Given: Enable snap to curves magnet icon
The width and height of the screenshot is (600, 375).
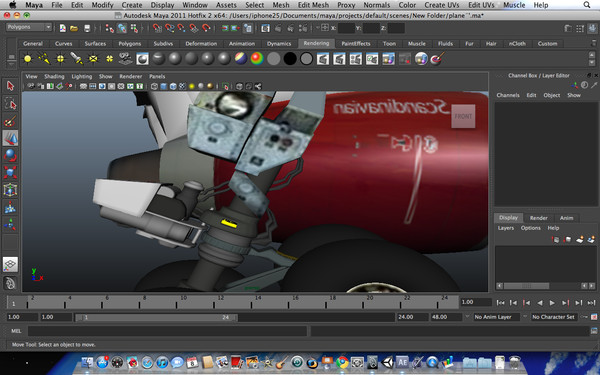Looking at the screenshot, I should point(170,28).
